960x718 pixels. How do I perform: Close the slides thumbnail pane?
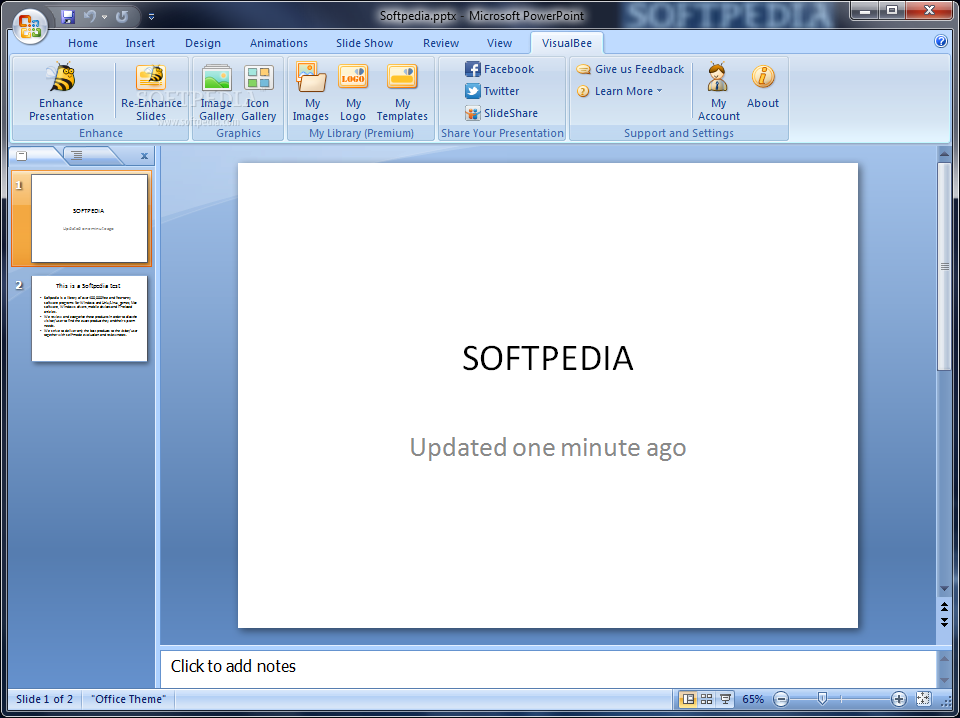(x=144, y=156)
